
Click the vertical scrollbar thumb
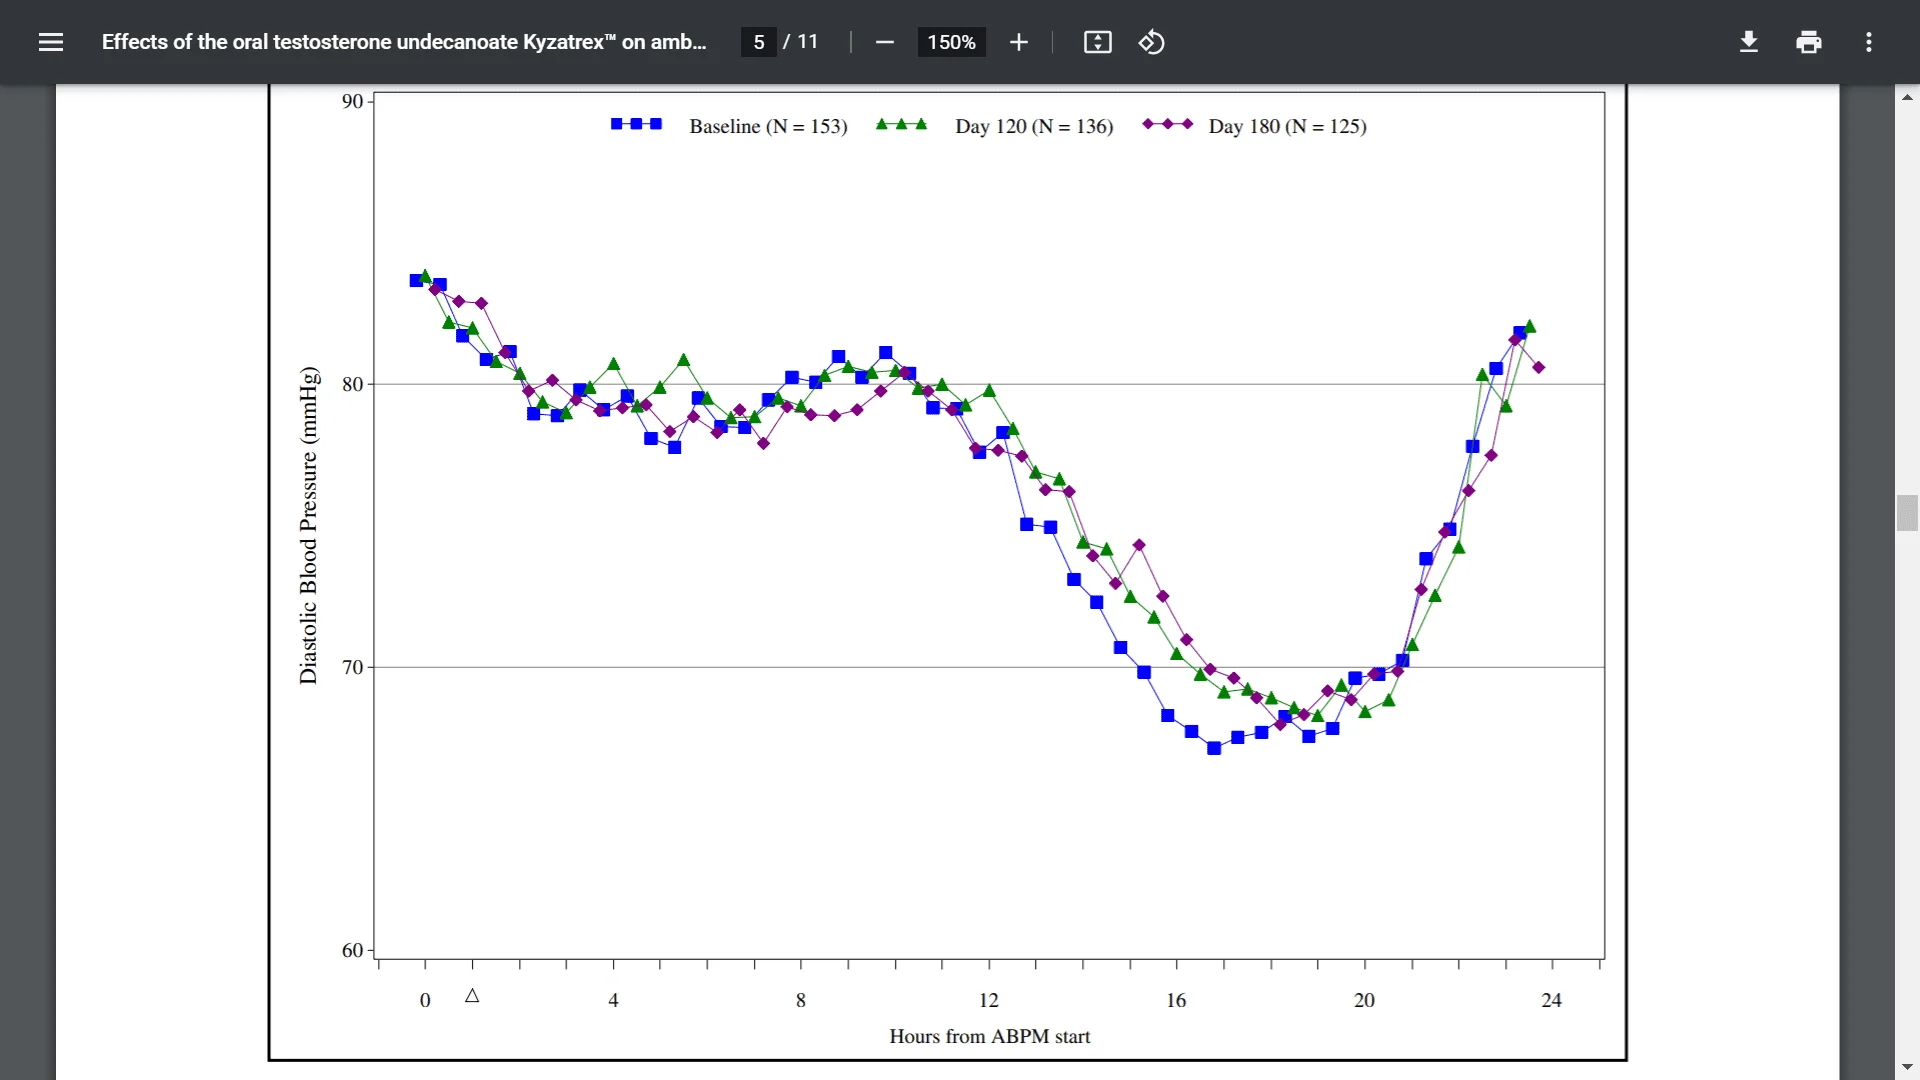click(1907, 513)
